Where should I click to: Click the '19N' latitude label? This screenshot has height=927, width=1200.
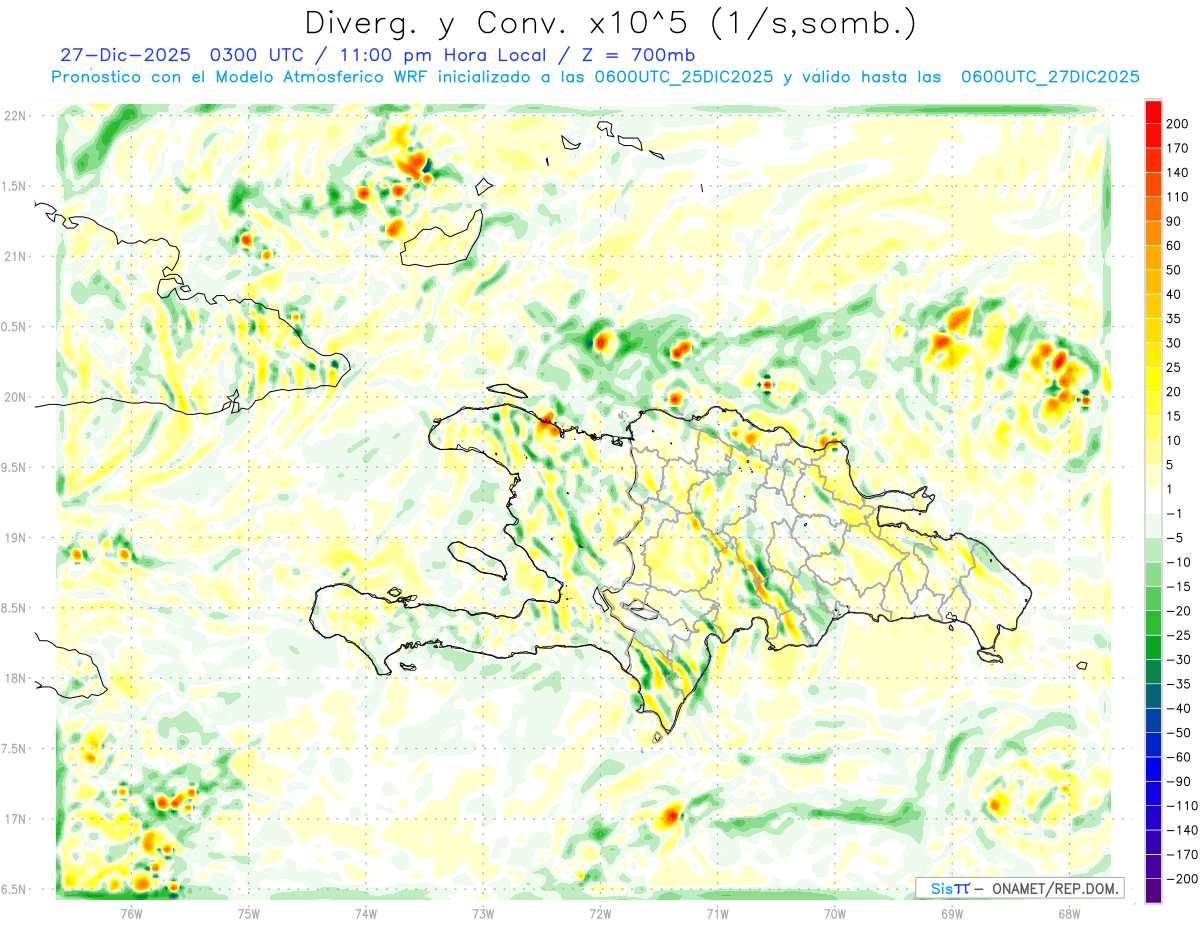(x=17, y=538)
